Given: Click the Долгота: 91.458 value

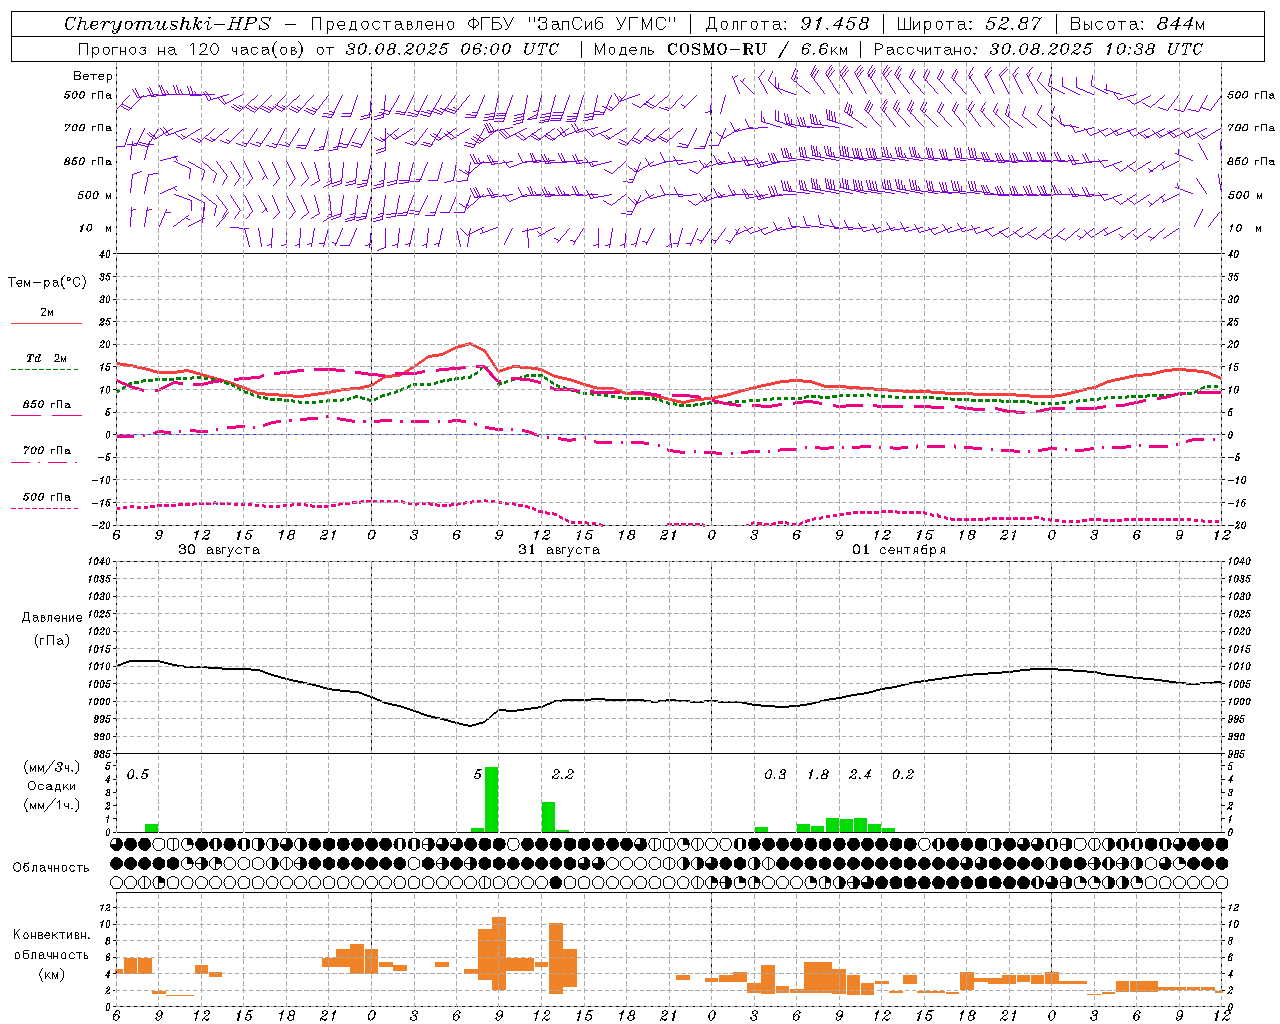Looking at the screenshot, I should point(787,24).
